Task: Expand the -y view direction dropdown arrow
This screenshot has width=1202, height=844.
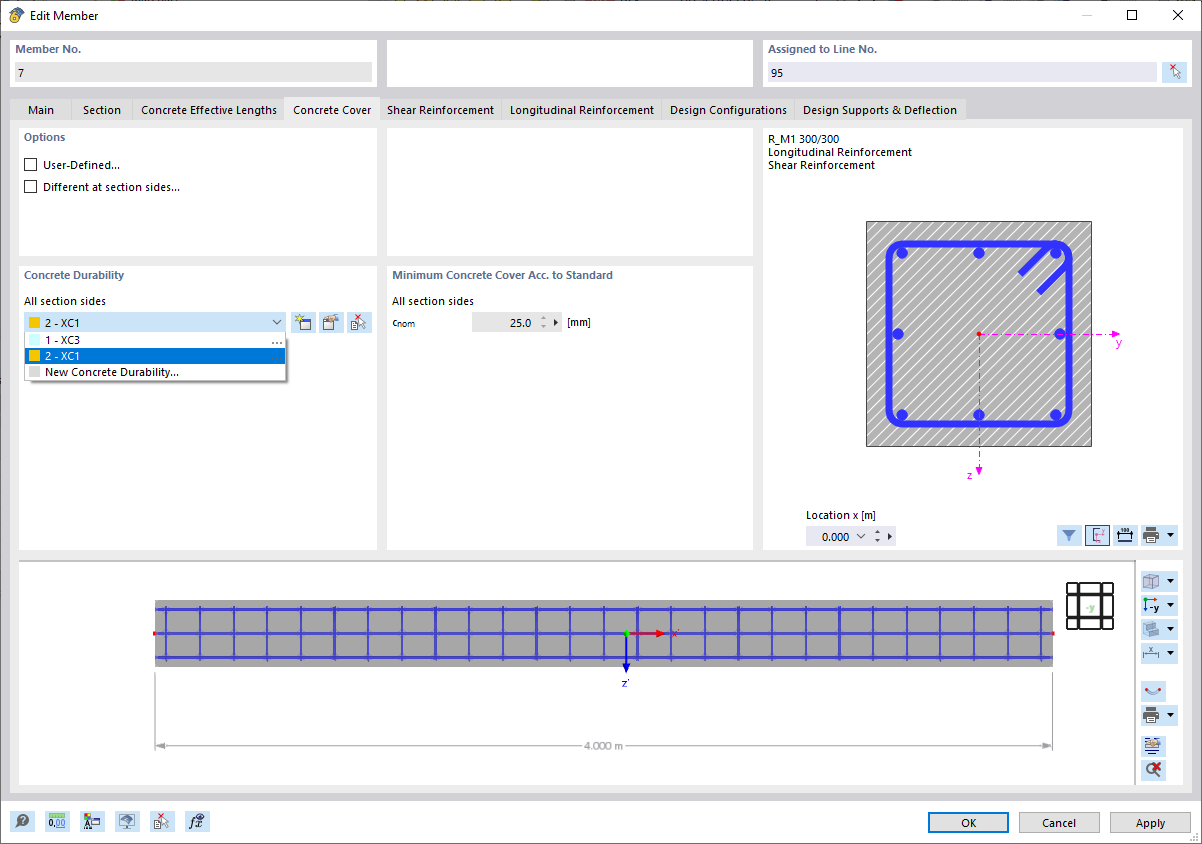Action: point(1171,605)
